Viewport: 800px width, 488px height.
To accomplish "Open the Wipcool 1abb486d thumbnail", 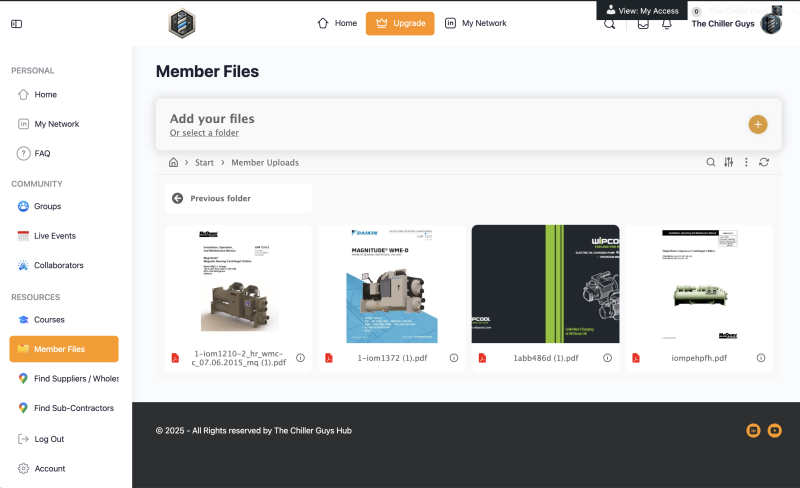I will click(x=545, y=284).
